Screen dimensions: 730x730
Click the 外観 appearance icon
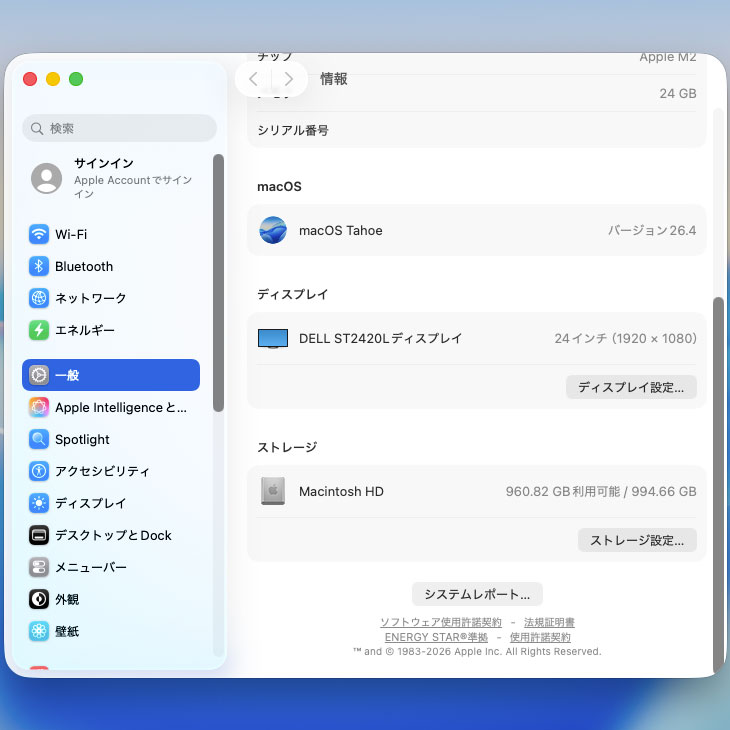coord(39,599)
